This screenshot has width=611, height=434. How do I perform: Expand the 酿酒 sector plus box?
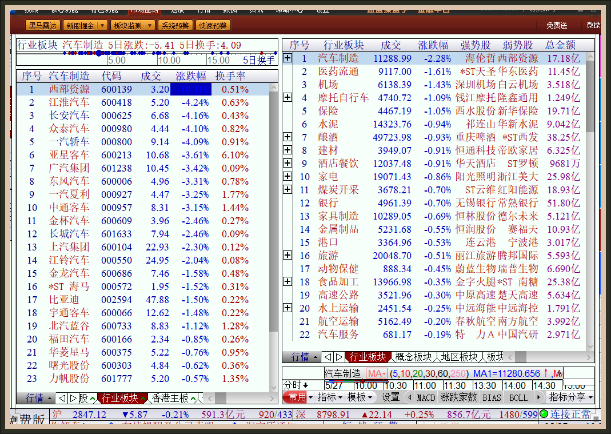(288, 137)
